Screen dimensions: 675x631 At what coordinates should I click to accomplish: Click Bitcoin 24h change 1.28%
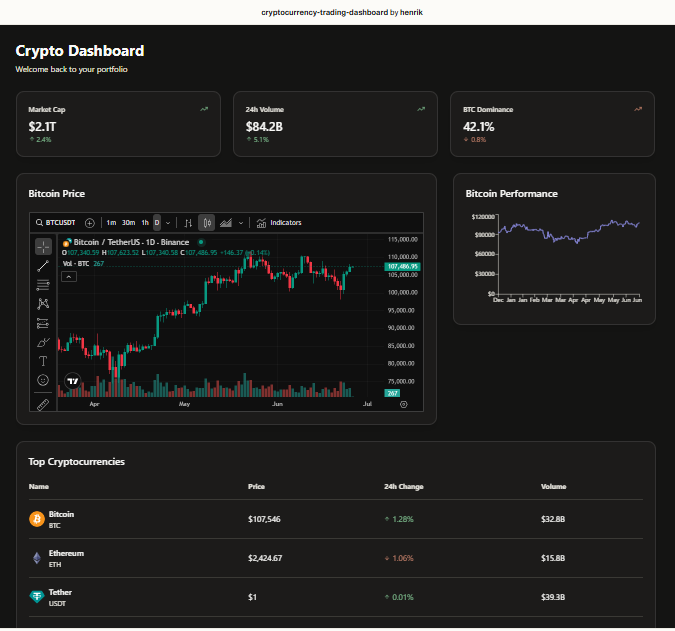point(399,520)
